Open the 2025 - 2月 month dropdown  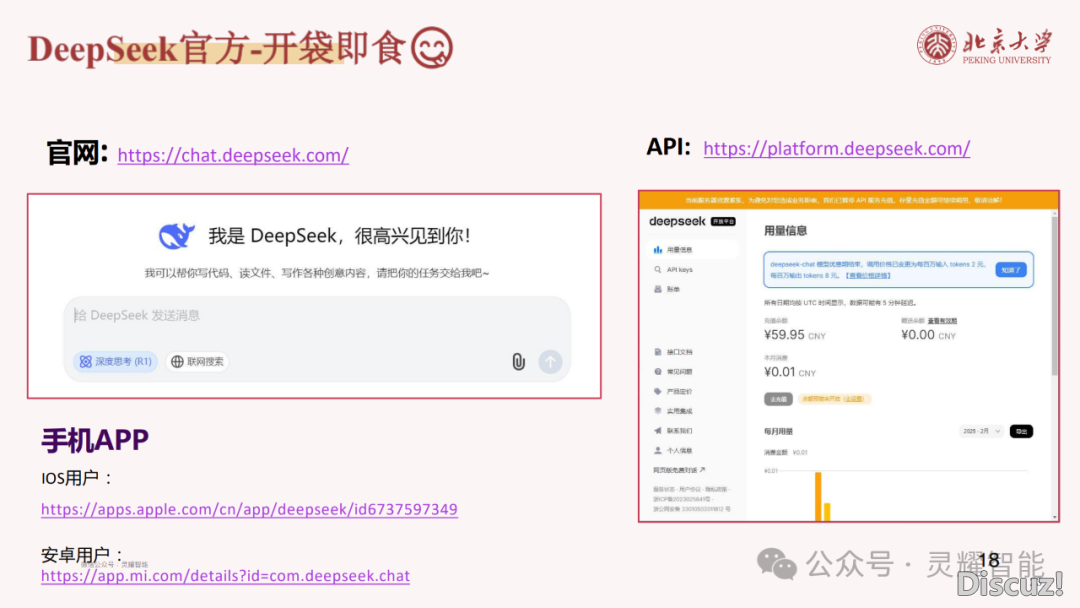pyautogui.click(x=981, y=431)
